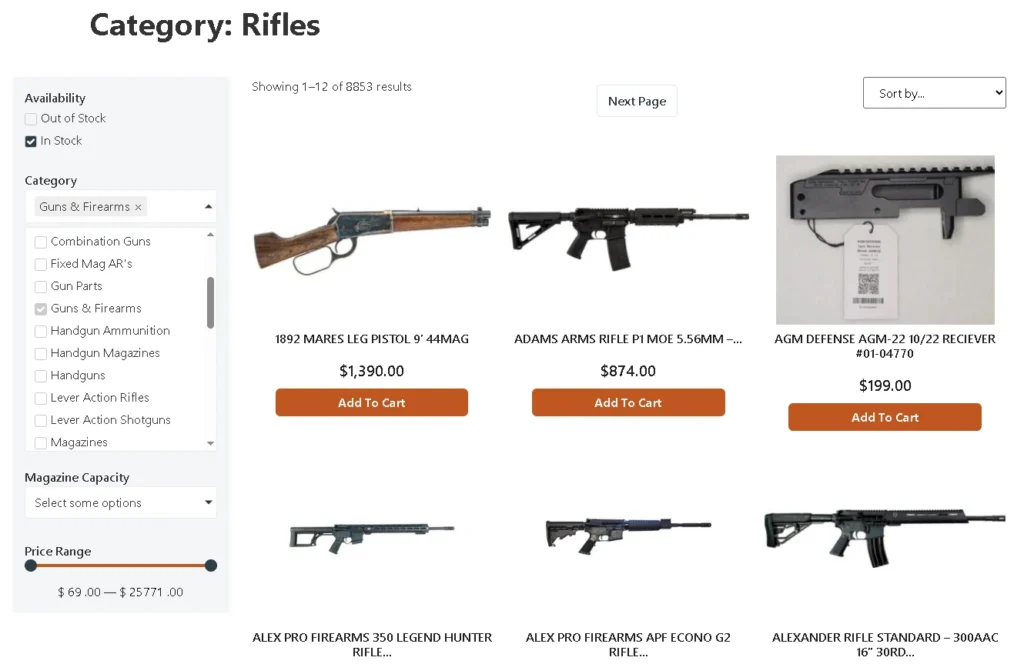The height and width of the screenshot is (664, 1024).
Task: View the Adams Arms Rifle P1 photo
Action: pos(628,239)
